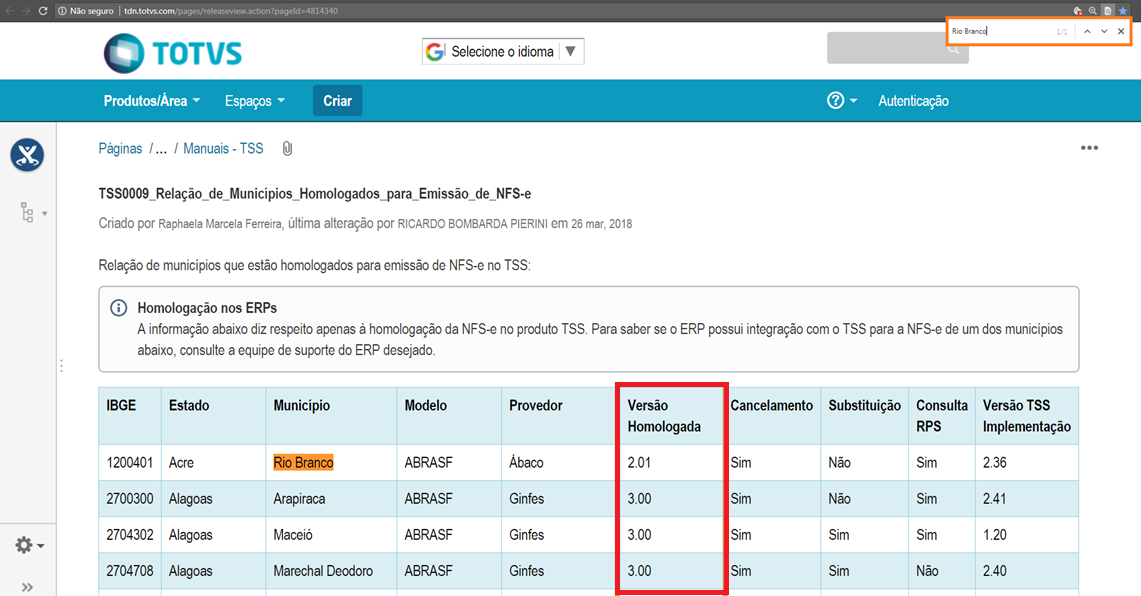Go back with the browser back arrow
The image size is (1141, 596).
coord(9,11)
